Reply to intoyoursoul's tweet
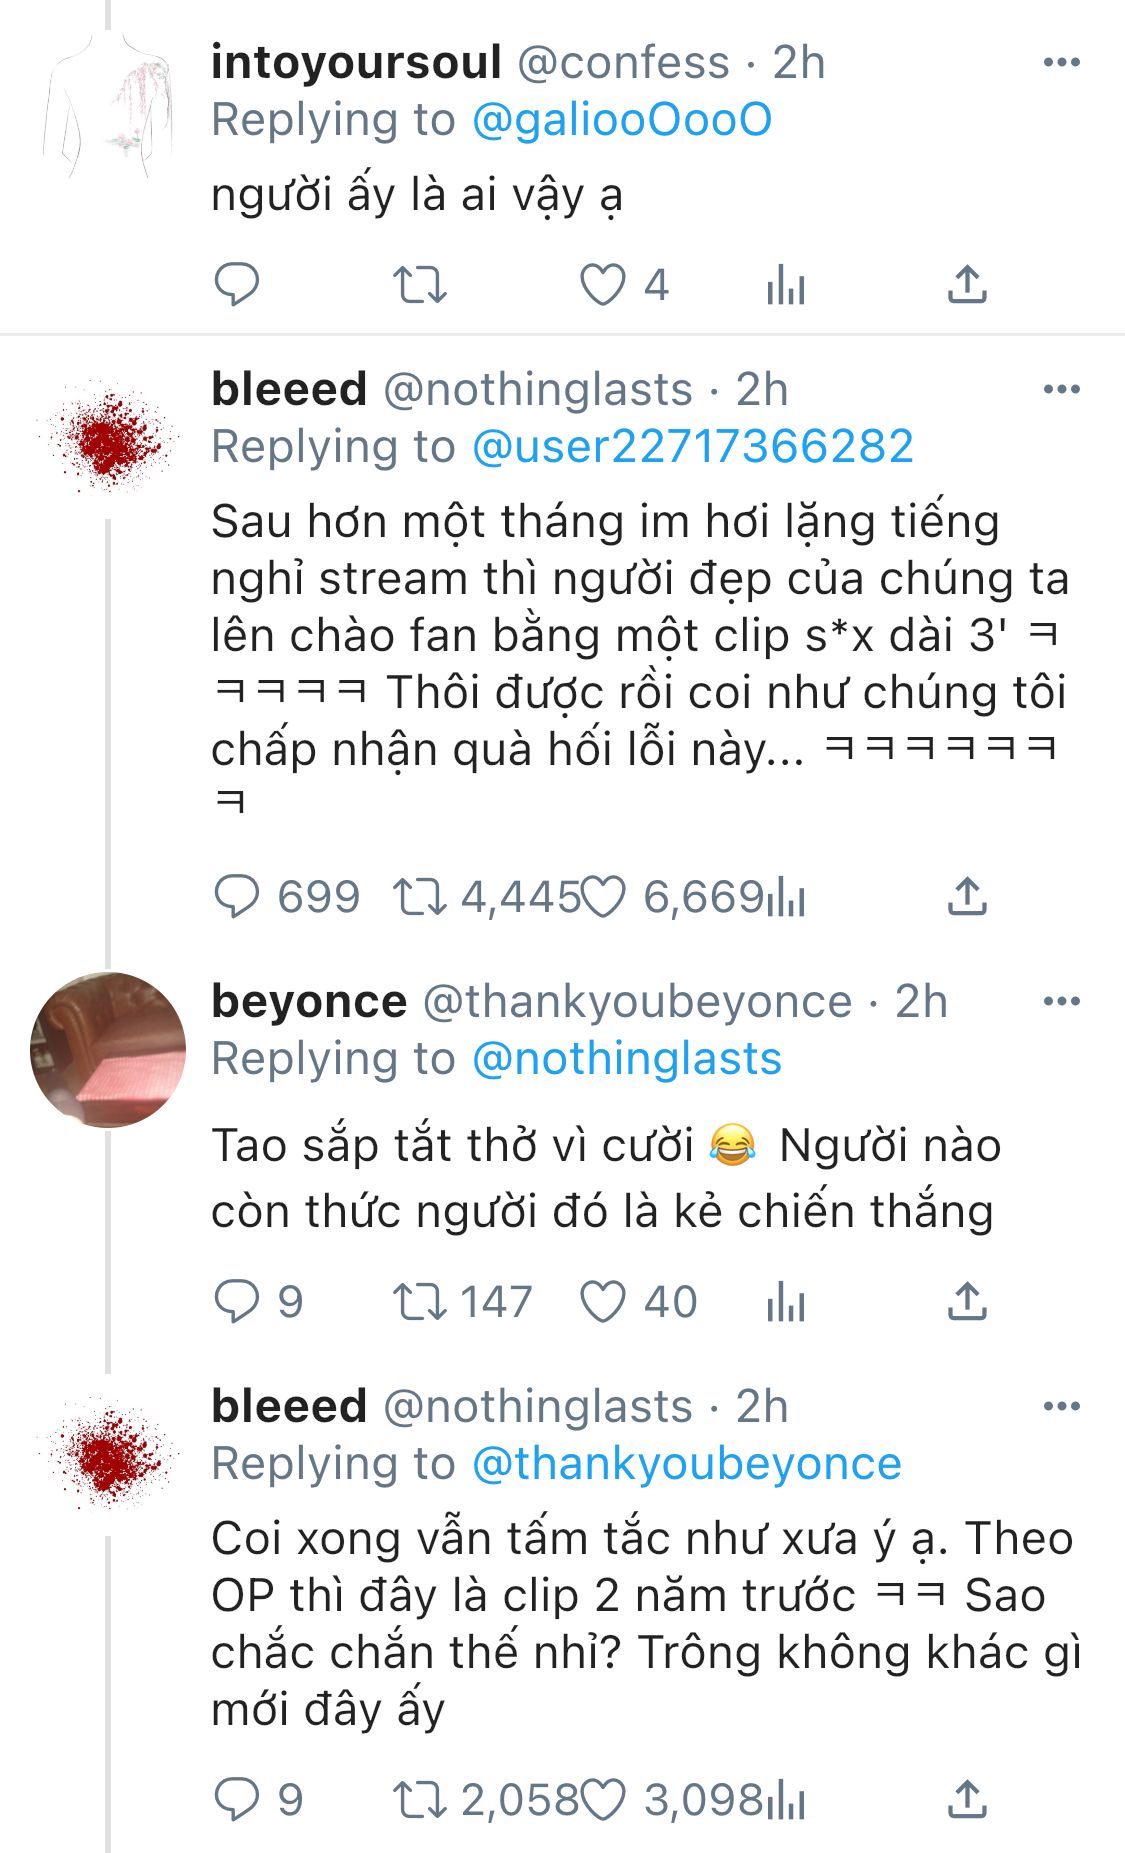The width and height of the screenshot is (1125, 1853). [x=237, y=285]
